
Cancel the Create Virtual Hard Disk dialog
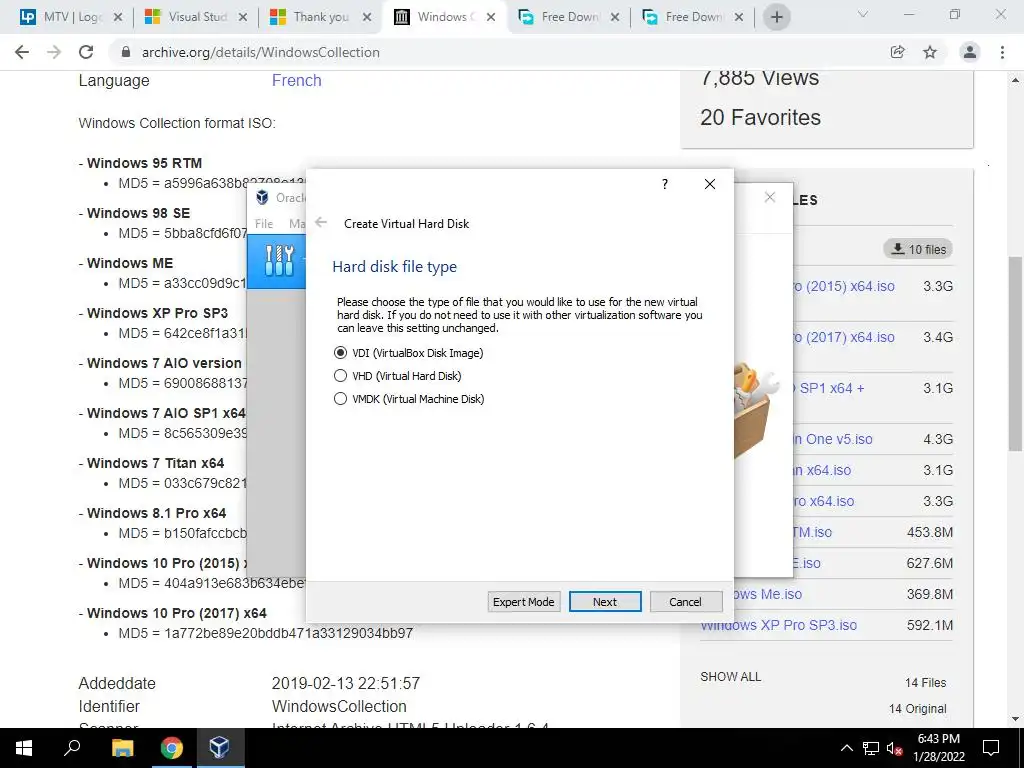pos(686,601)
